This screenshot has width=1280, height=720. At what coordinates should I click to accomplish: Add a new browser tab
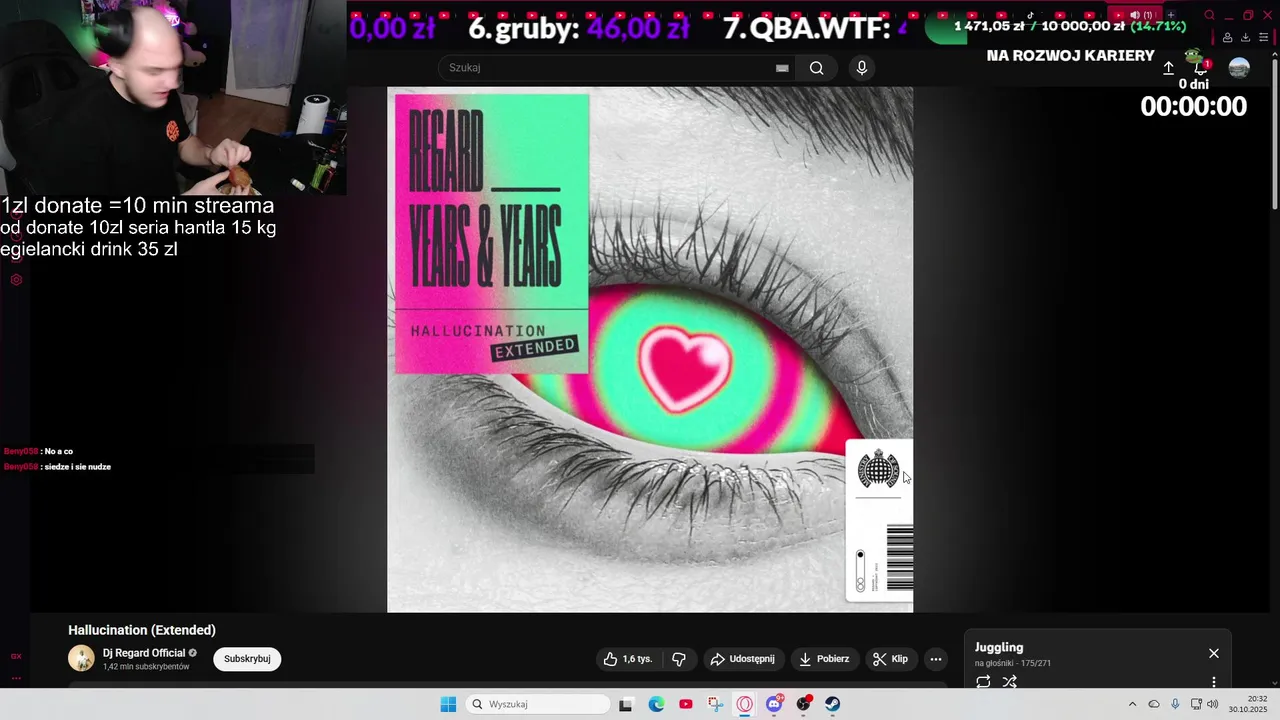1170,15
